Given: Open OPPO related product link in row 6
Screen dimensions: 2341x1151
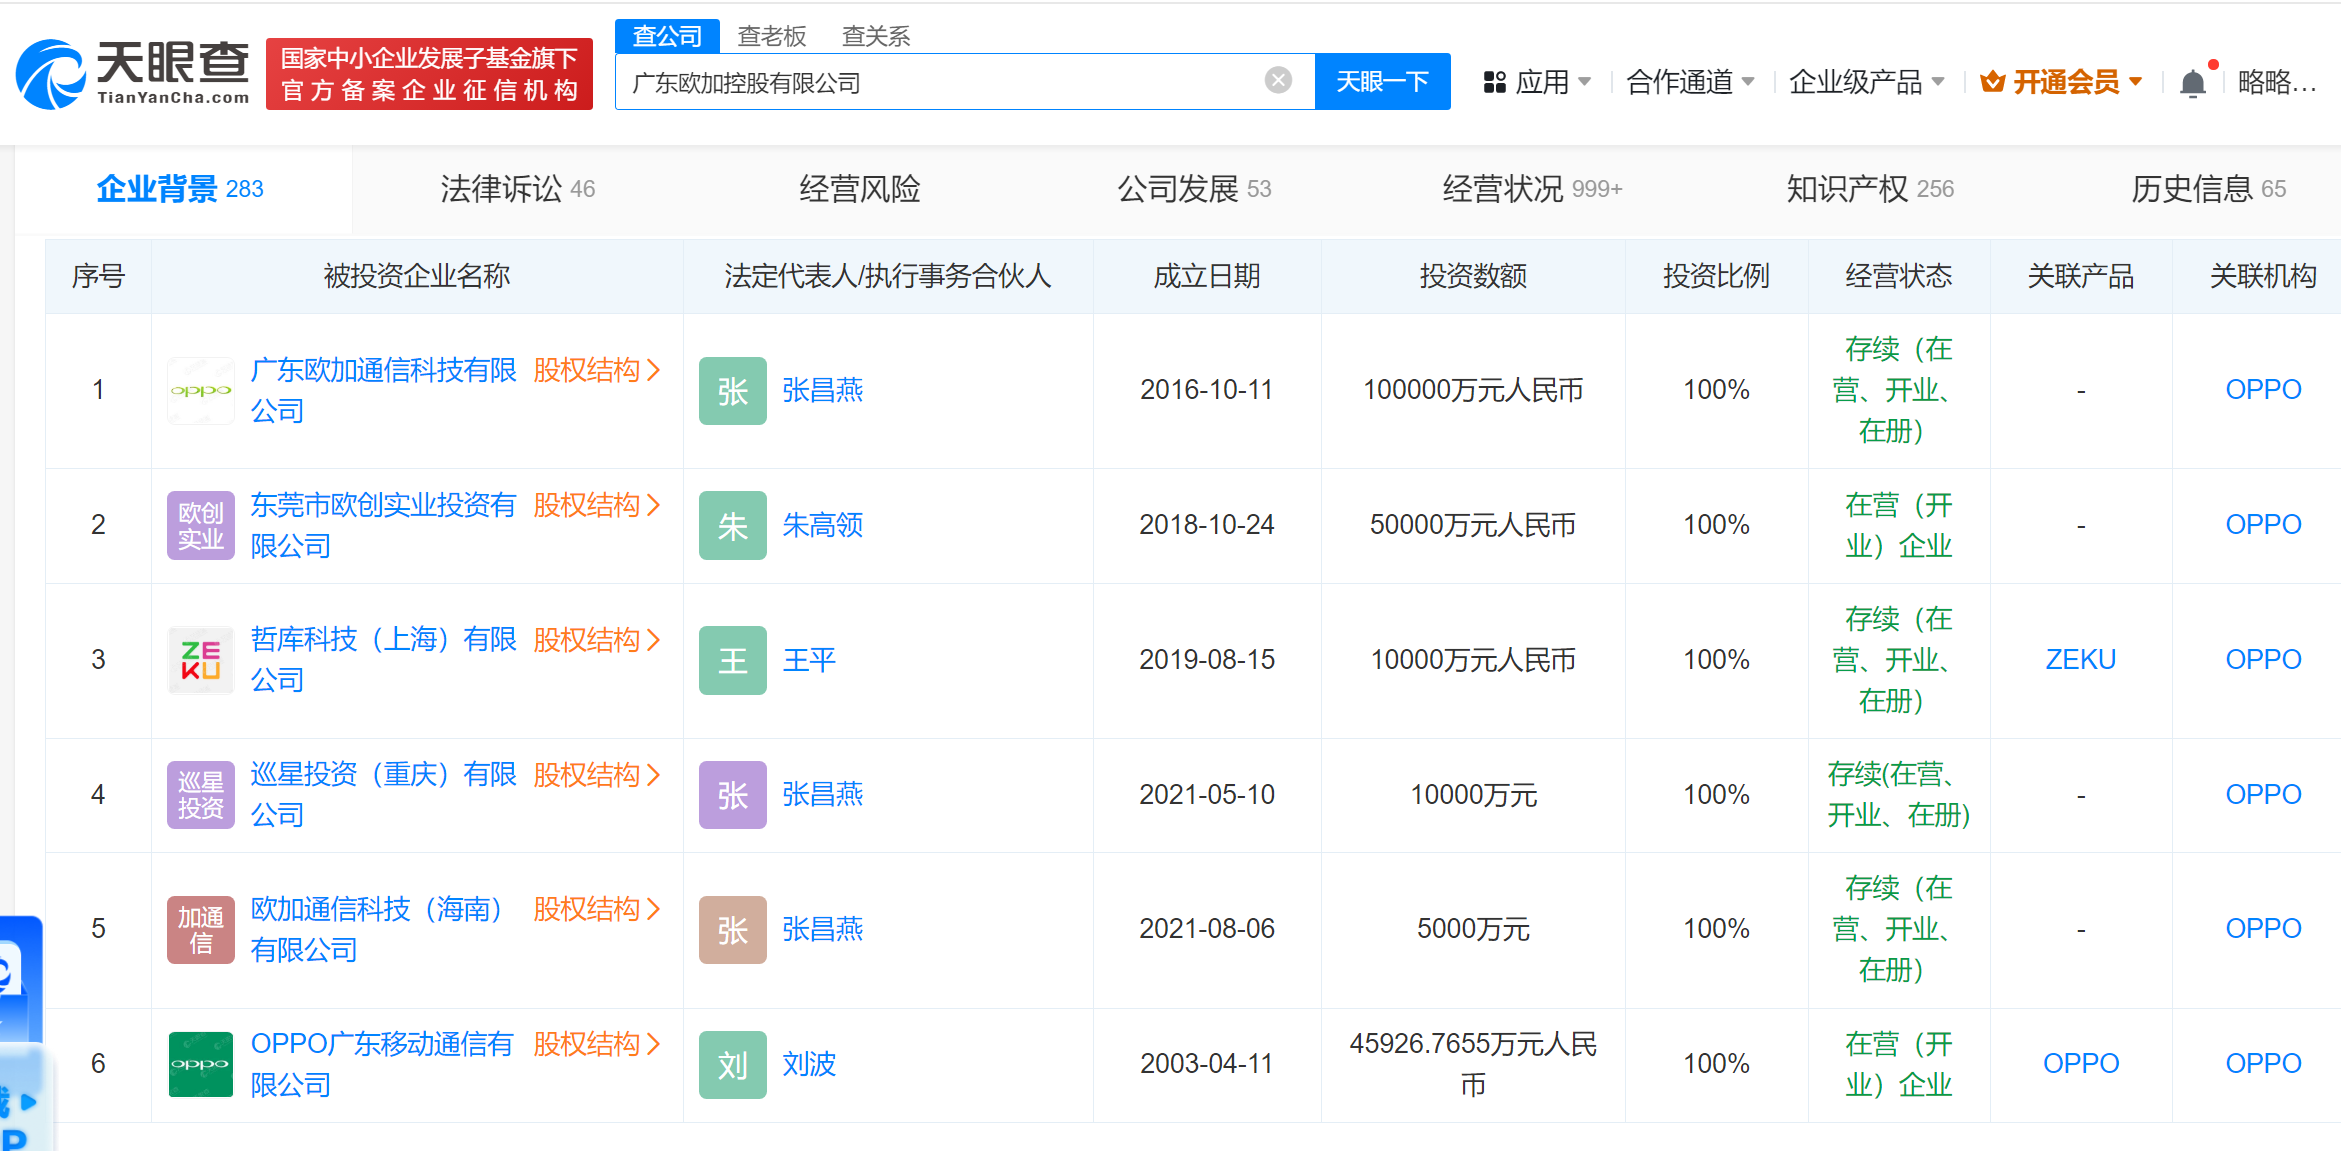Looking at the screenshot, I should click(2080, 1064).
